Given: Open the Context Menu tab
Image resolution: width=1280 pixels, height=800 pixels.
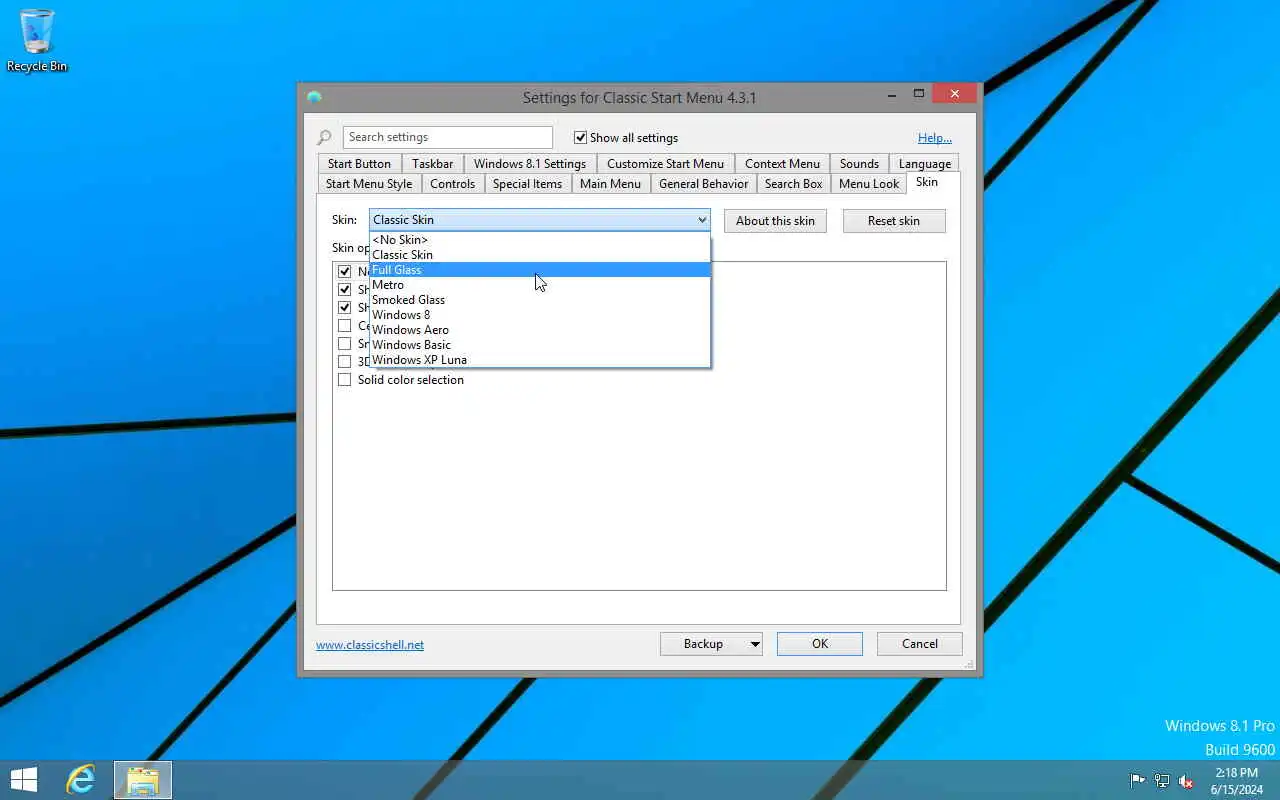Looking at the screenshot, I should (x=782, y=164).
